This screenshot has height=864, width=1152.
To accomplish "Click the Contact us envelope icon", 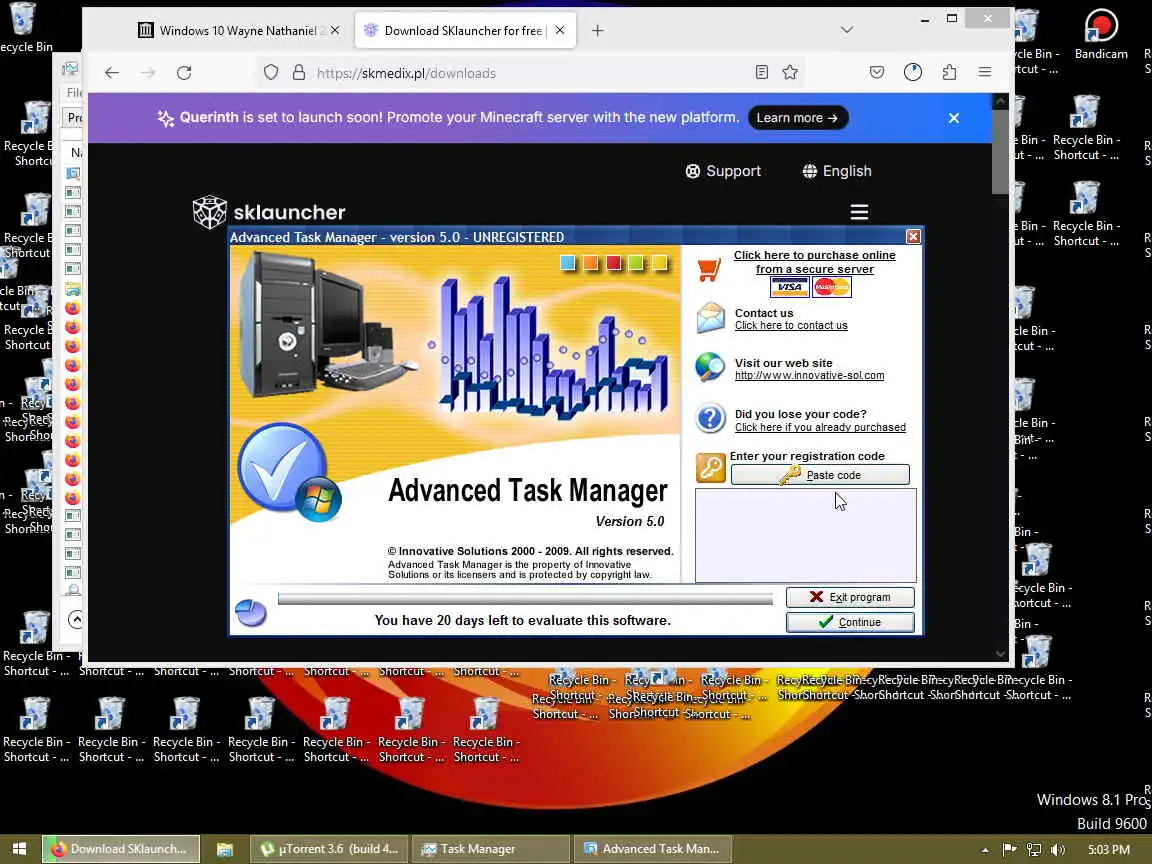I will pos(710,318).
